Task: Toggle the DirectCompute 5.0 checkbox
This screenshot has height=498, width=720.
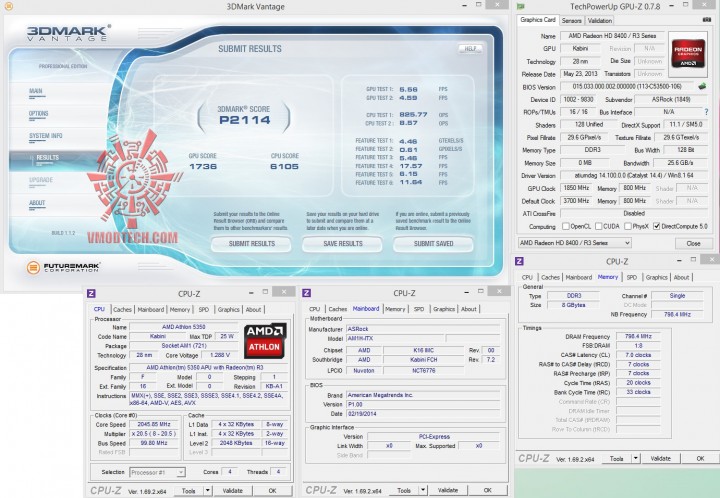Action: pos(657,226)
